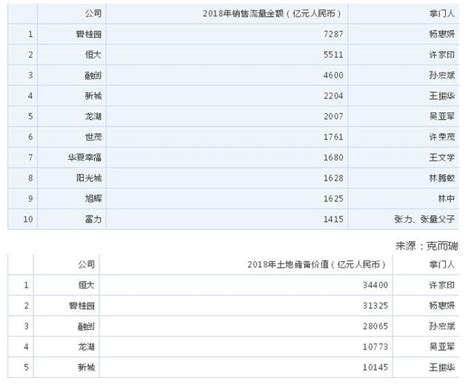Select header 2018年销售流量金额(亿元人民币)
Screen dimensions: 474x384
pos(272,14)
